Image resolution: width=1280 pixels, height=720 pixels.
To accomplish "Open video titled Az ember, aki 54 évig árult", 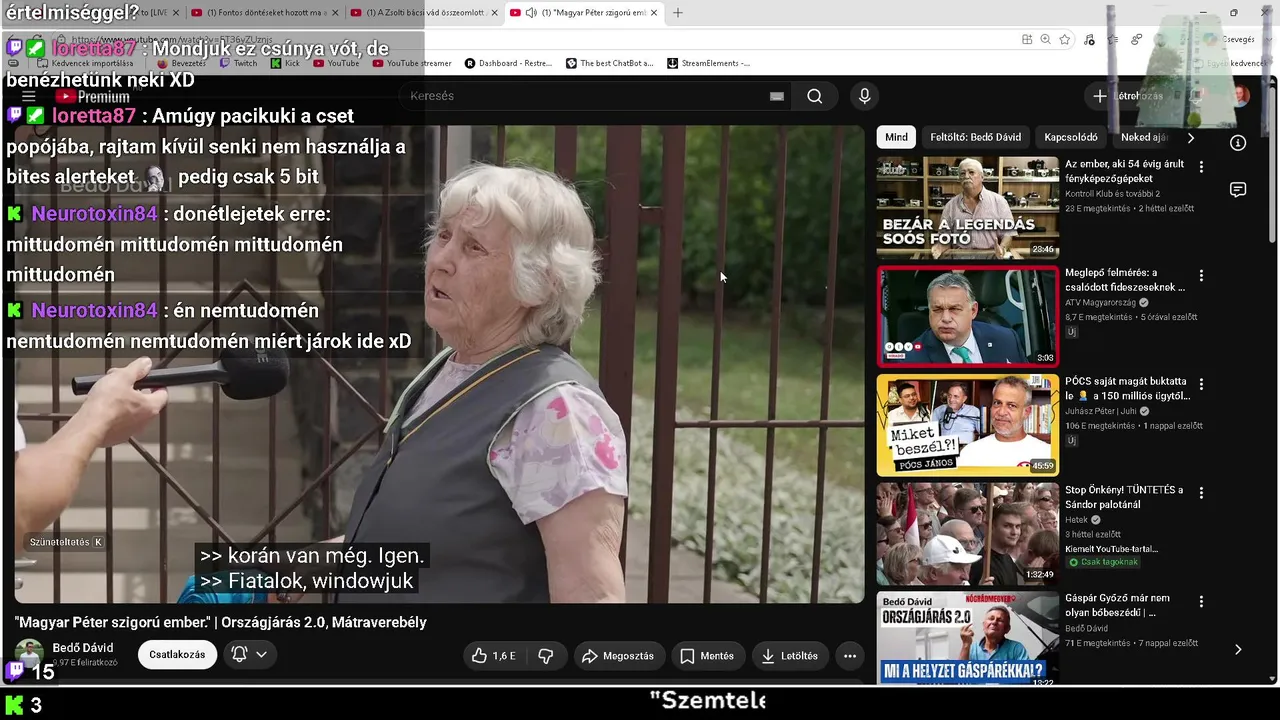I will [1125, 171].
